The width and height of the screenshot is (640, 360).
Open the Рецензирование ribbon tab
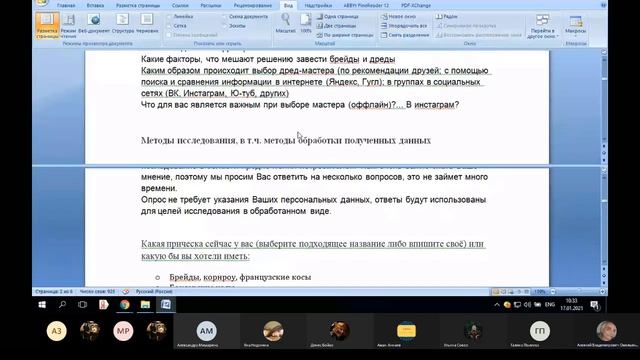(x=253, y=6)
